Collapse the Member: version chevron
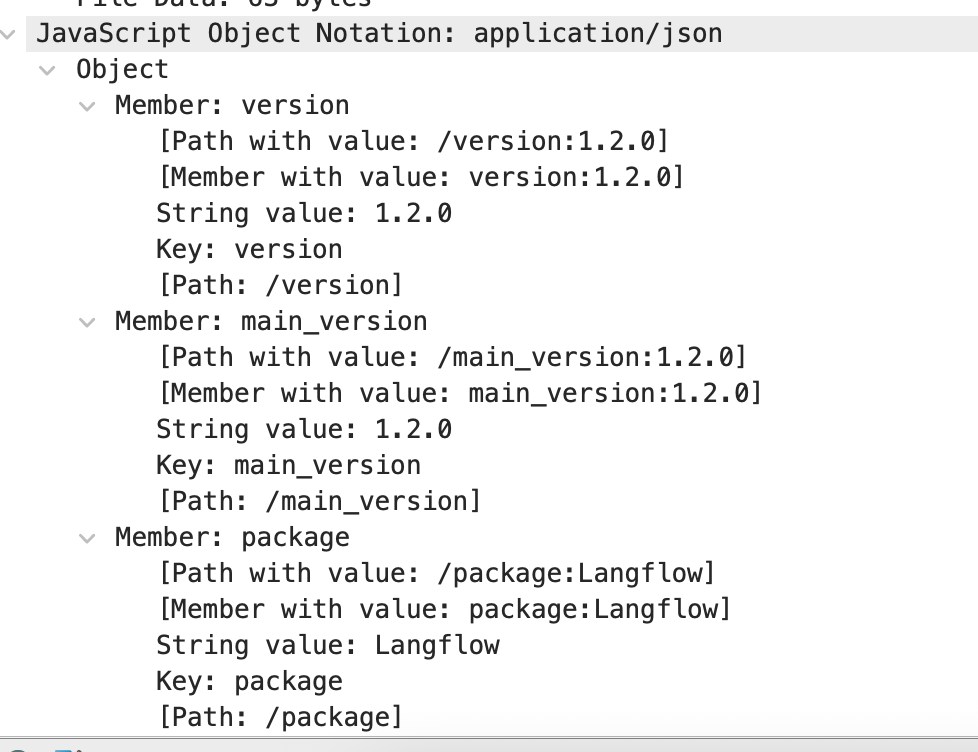The height and width of the screenshot is (752, 978). 88,106
